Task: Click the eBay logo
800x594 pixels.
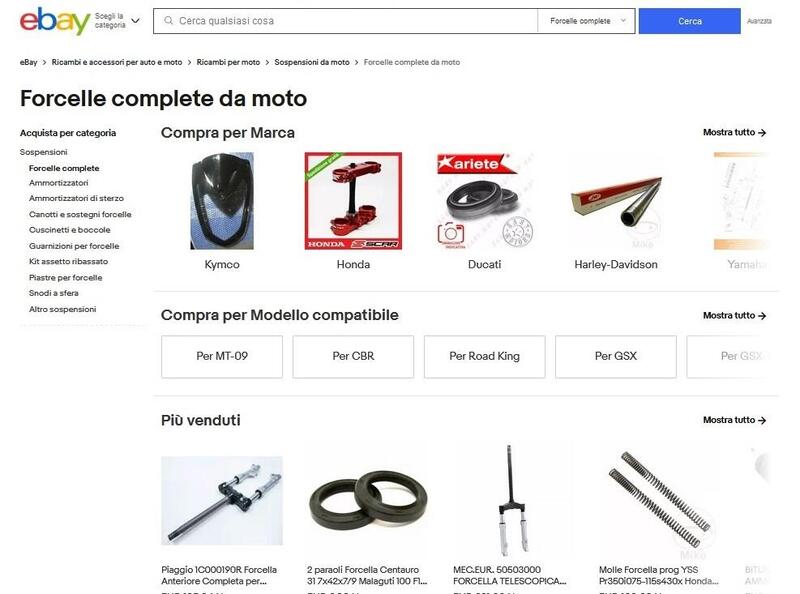Action: 55,21
